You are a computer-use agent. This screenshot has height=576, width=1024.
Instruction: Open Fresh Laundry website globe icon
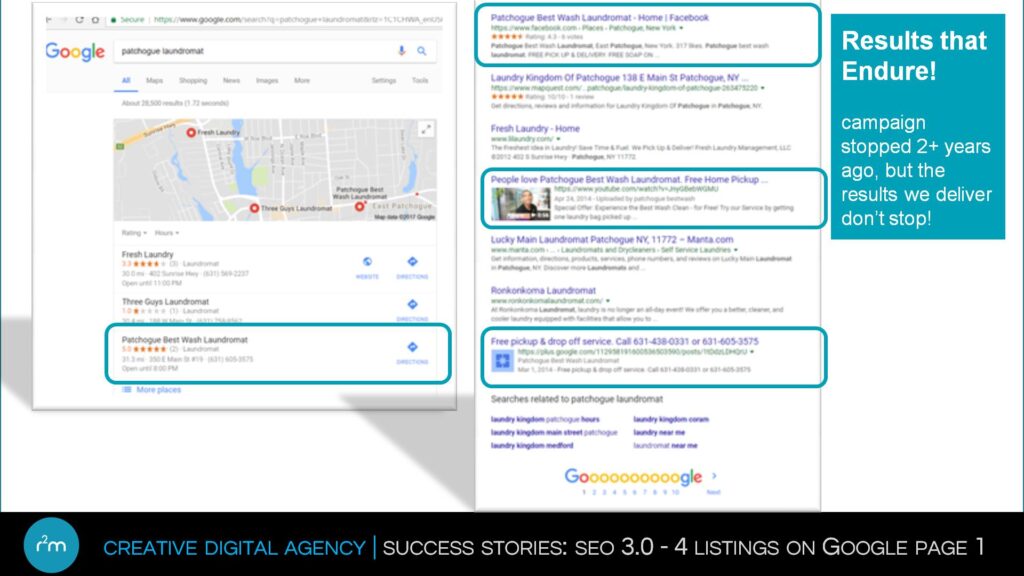(367, 262)
